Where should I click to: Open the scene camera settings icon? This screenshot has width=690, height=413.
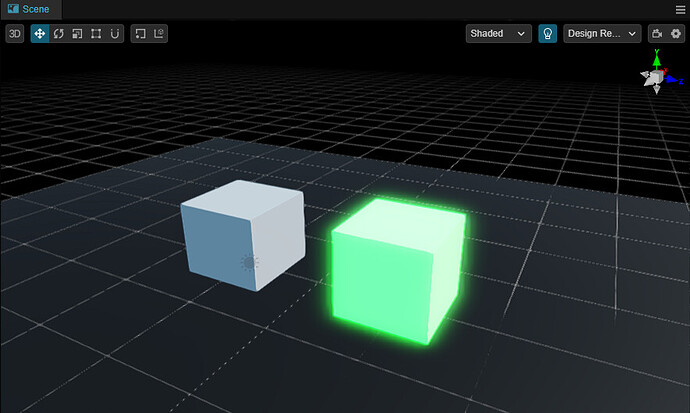click(x=657, y=33)
